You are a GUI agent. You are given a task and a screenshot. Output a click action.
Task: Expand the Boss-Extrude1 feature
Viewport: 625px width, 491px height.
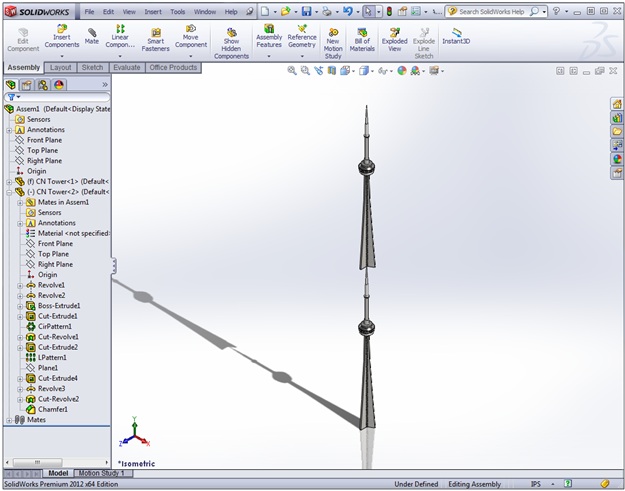[20, 306]
